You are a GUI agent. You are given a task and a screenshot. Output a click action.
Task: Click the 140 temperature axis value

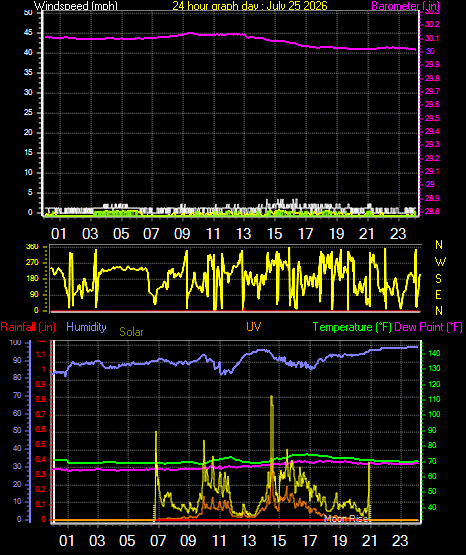[x=434, y=353]
